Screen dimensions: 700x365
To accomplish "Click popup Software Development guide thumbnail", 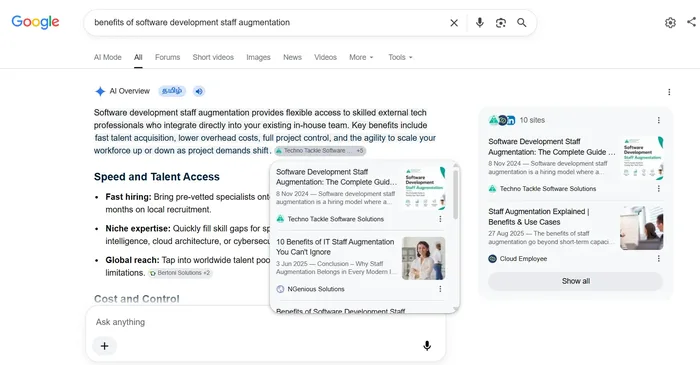I will pyautogui.click(x=424, y=188).
